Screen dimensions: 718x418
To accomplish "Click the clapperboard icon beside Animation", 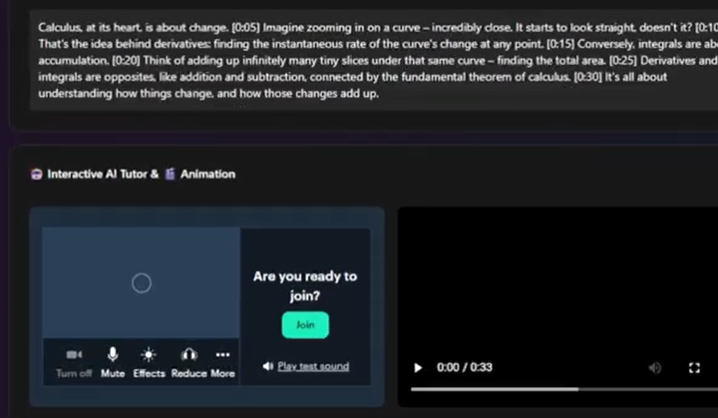I will (170, 174).
